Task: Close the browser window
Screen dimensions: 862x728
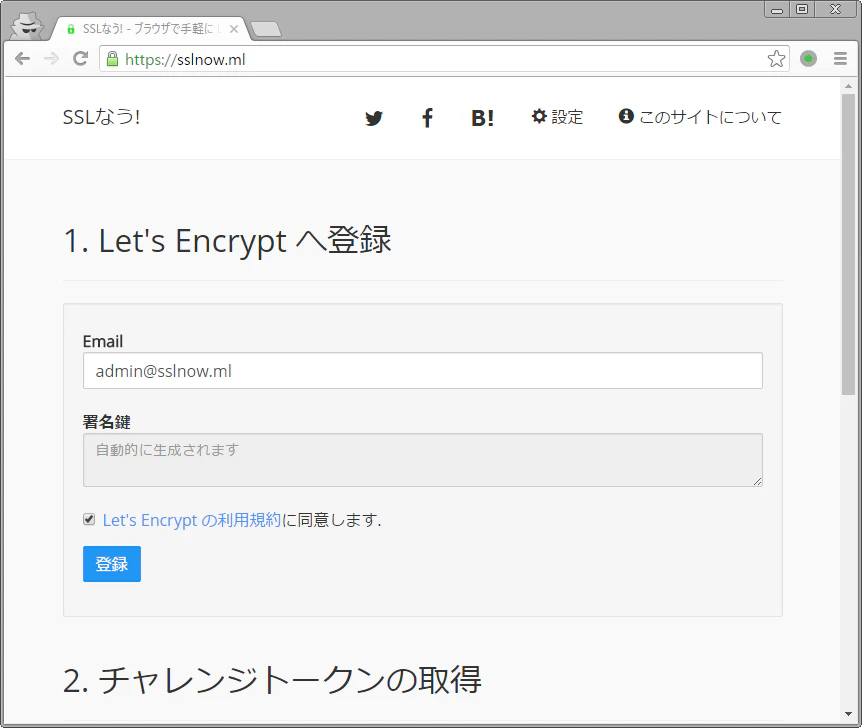Action: (x=836, y=9)
